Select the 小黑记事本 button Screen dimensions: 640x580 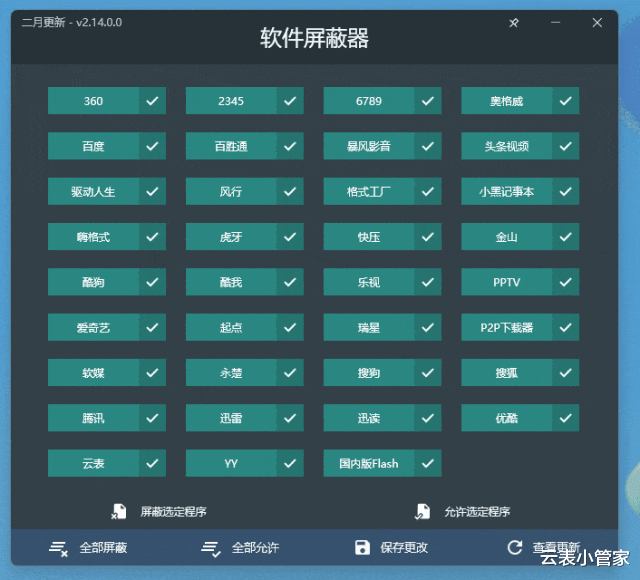507,191
